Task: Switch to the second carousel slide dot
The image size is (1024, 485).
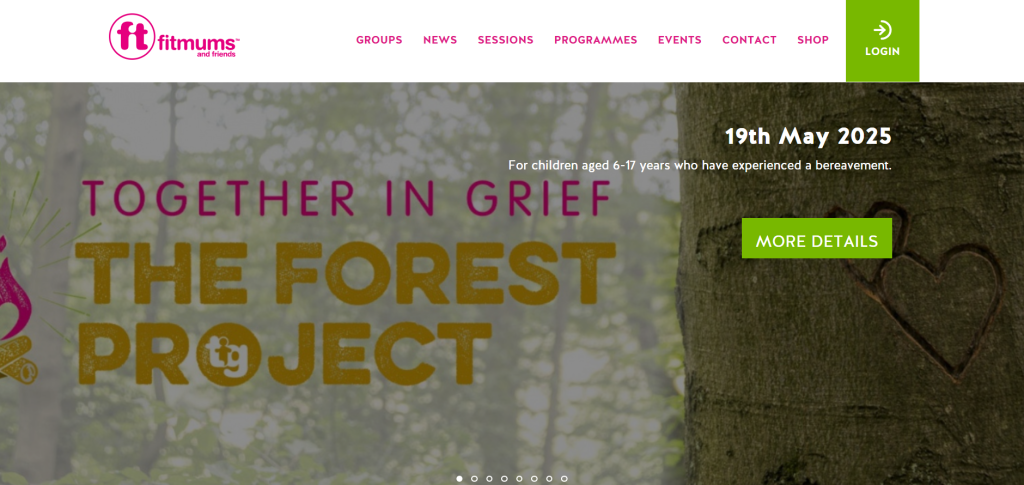Action: (474, 478)
